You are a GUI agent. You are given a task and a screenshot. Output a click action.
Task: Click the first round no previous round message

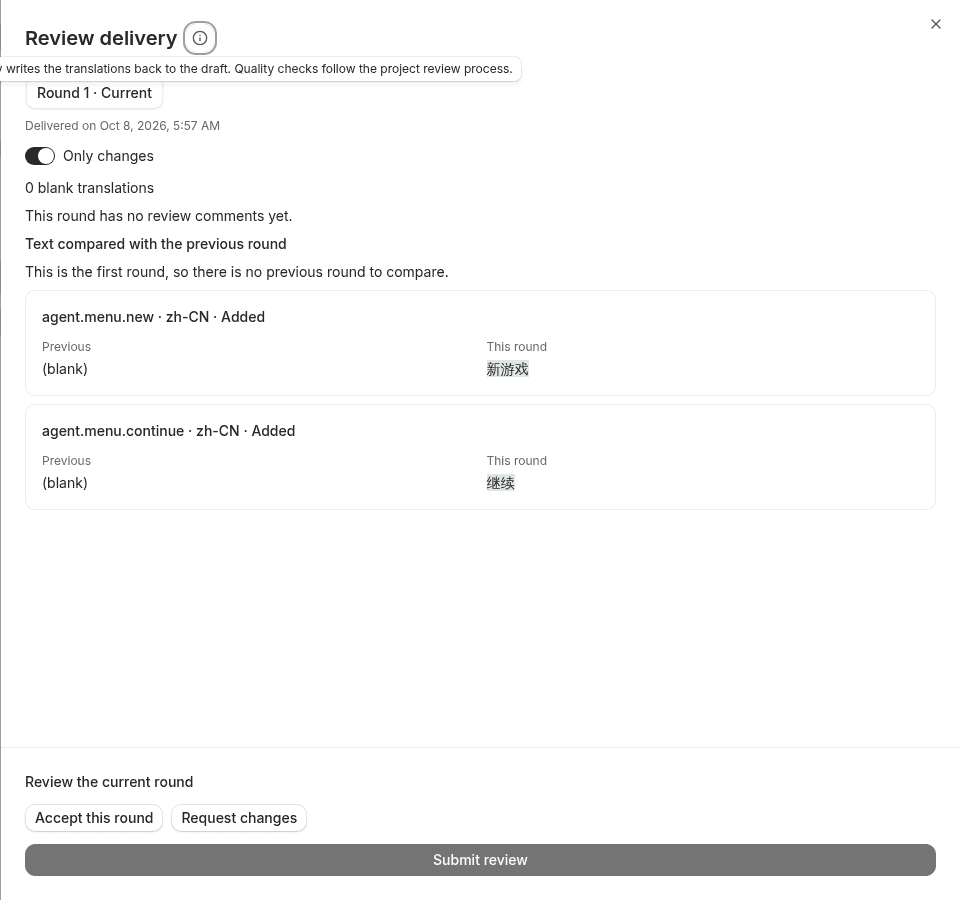tap(237, 272)
